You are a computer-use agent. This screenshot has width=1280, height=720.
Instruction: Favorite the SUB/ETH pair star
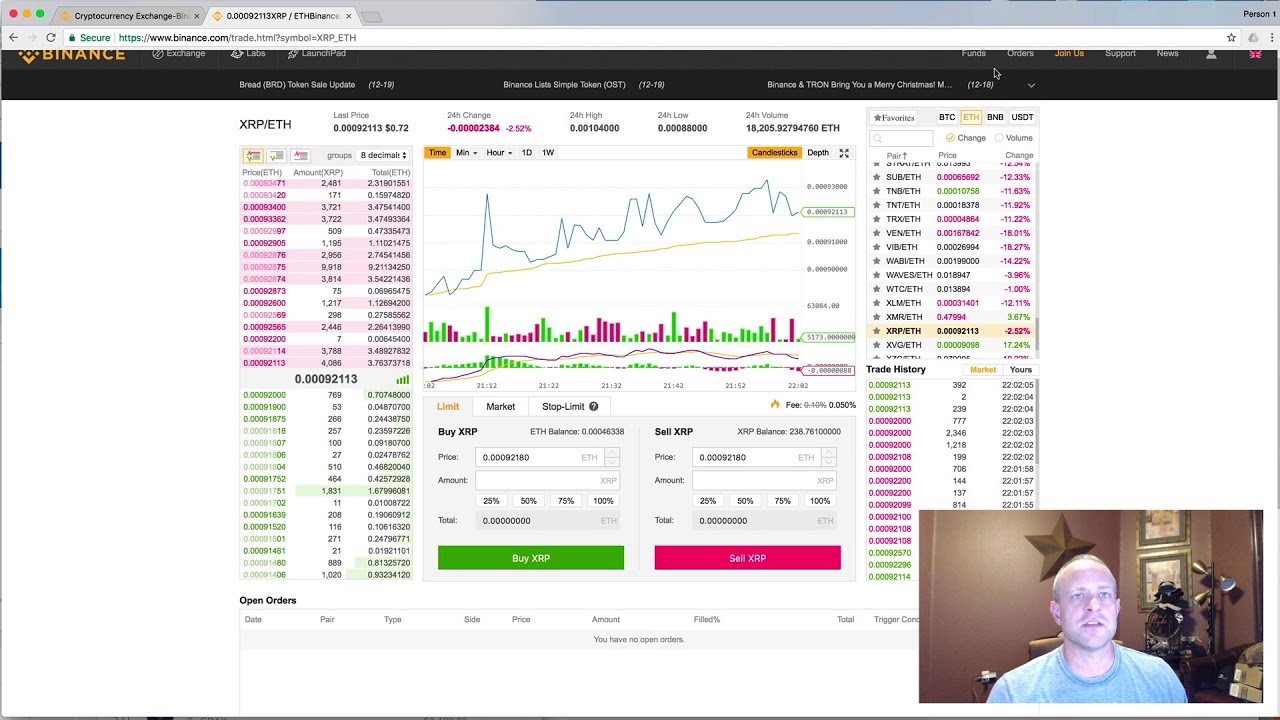877,177
